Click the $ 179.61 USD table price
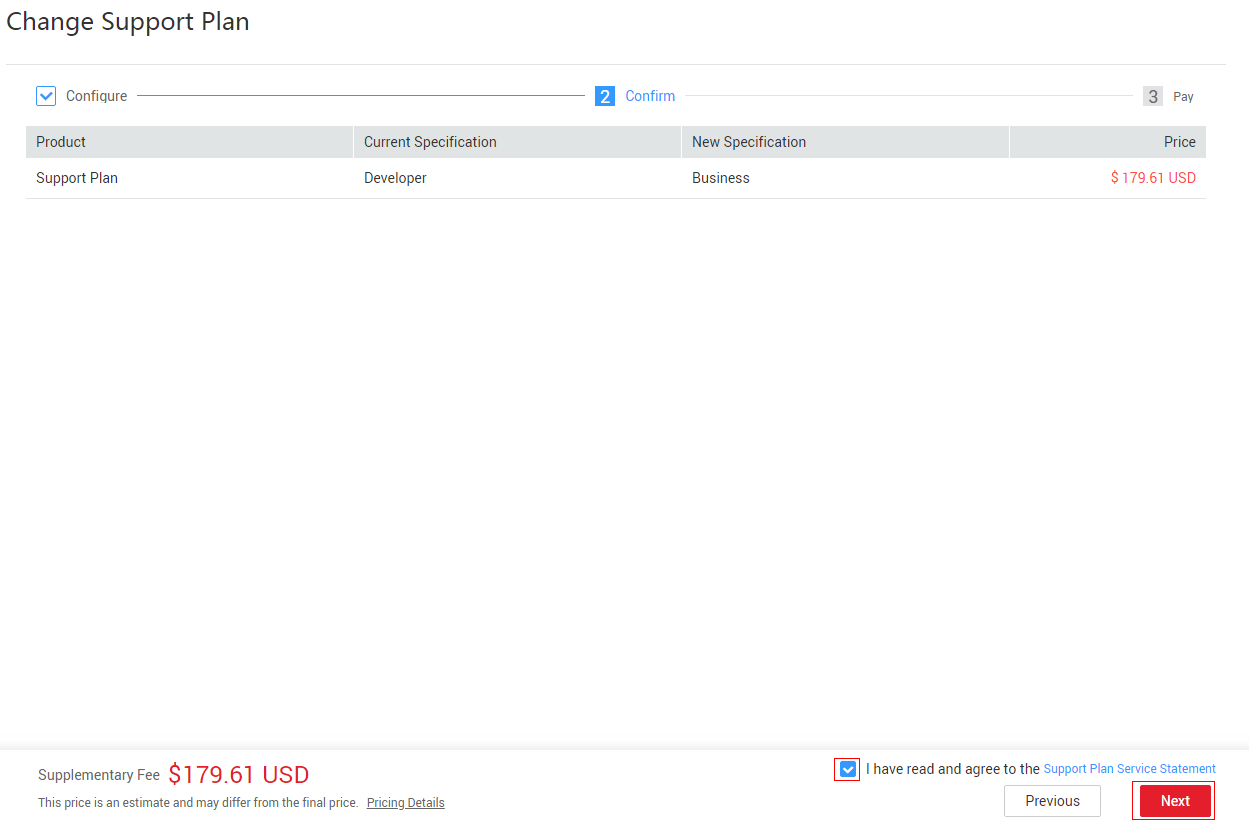This screenshot has width=1249, height=823. point(1153,178)
